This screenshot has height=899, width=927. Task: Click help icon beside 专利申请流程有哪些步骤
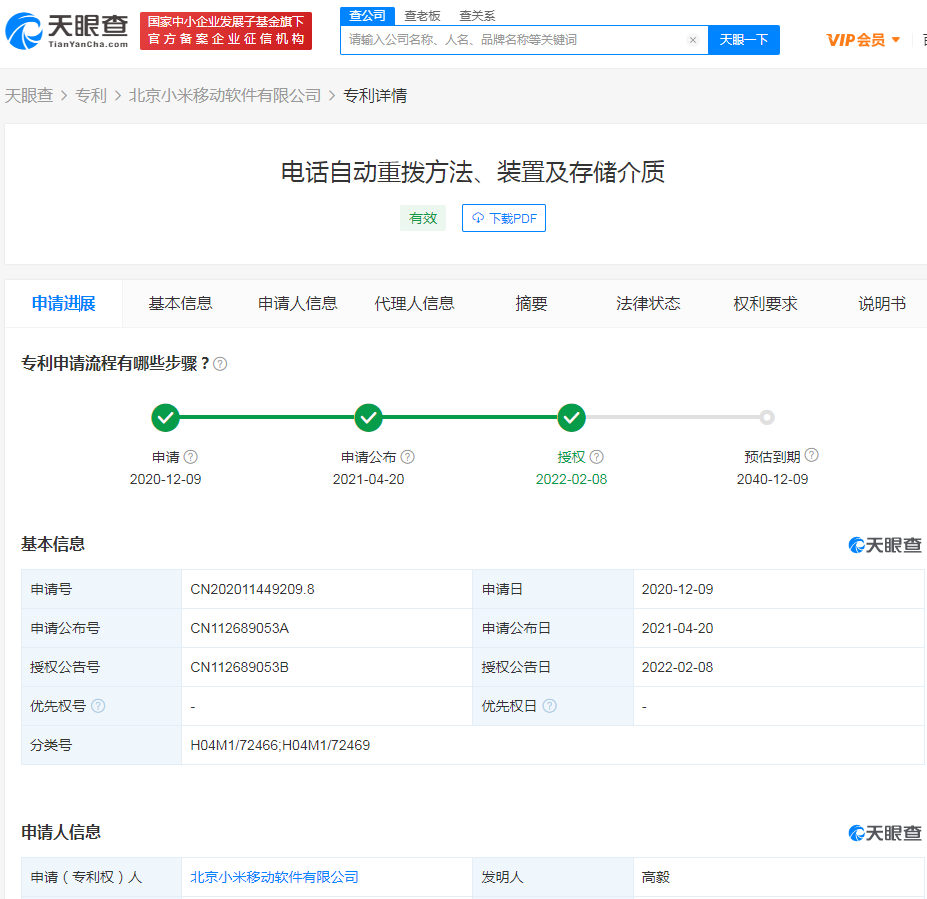(220, 364)
